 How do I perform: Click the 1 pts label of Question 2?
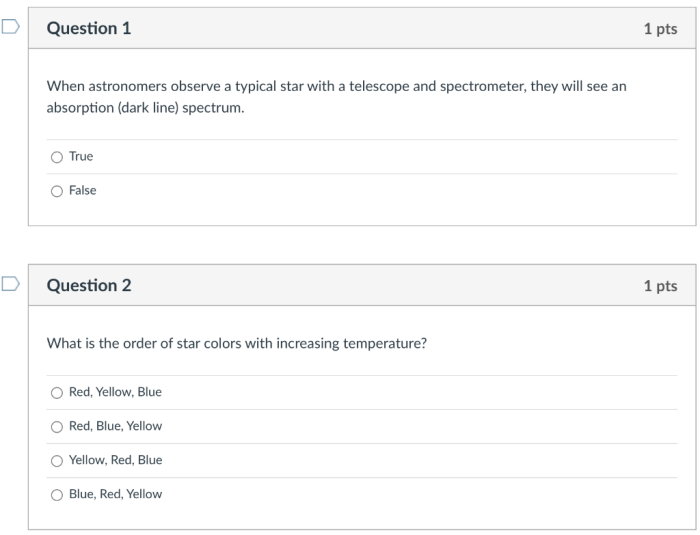point(660,286)
